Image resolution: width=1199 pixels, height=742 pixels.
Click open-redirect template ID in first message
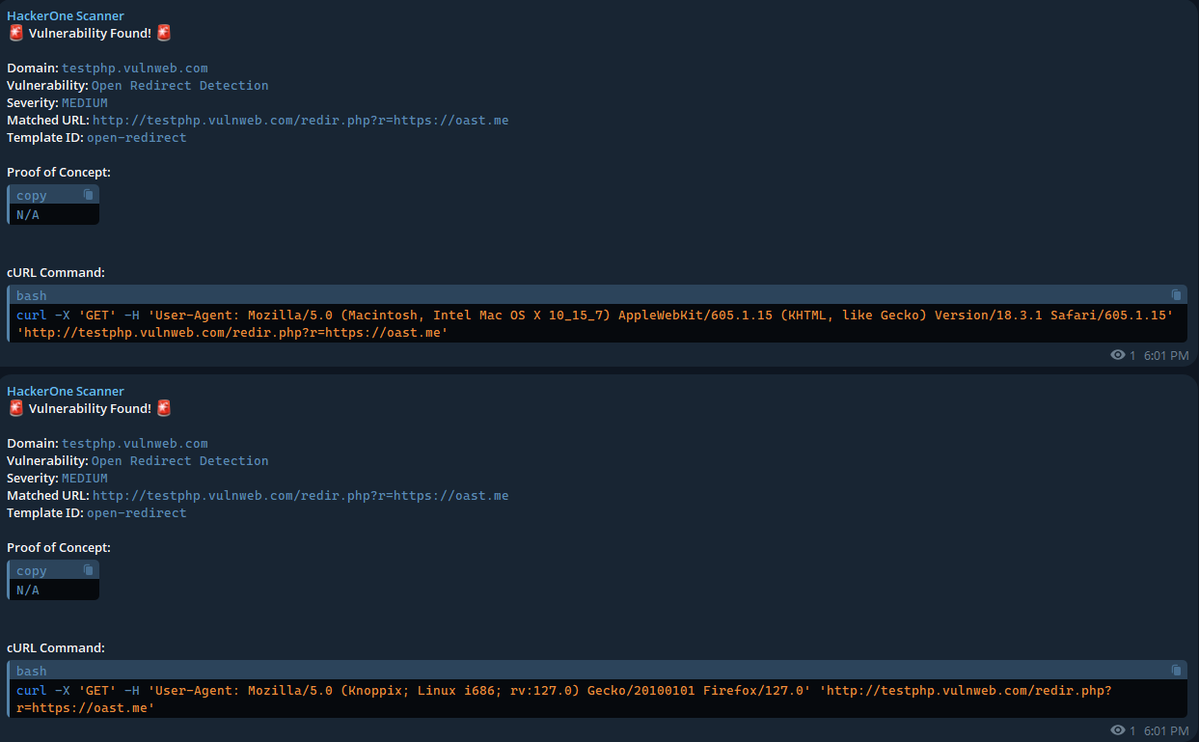[x=137, y=138]
